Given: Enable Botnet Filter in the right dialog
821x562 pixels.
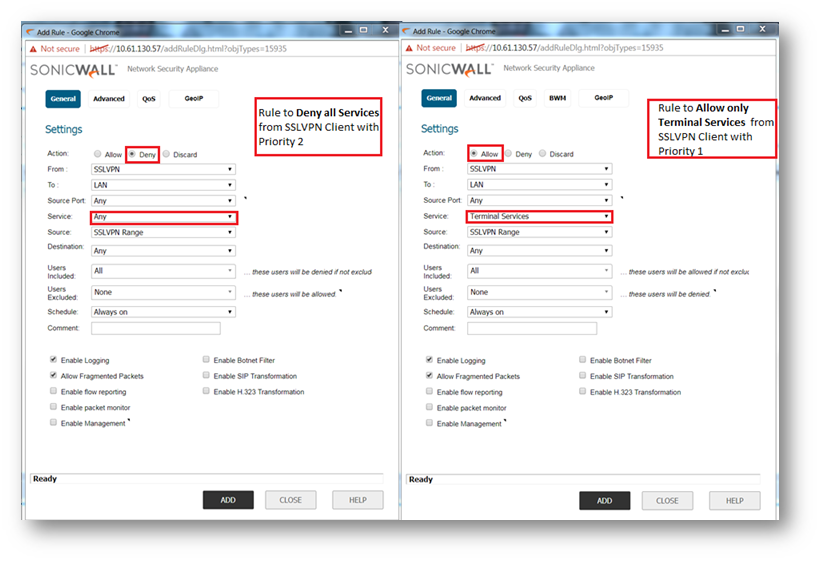Looking at the screenshot, I should [x=582, y=360].
